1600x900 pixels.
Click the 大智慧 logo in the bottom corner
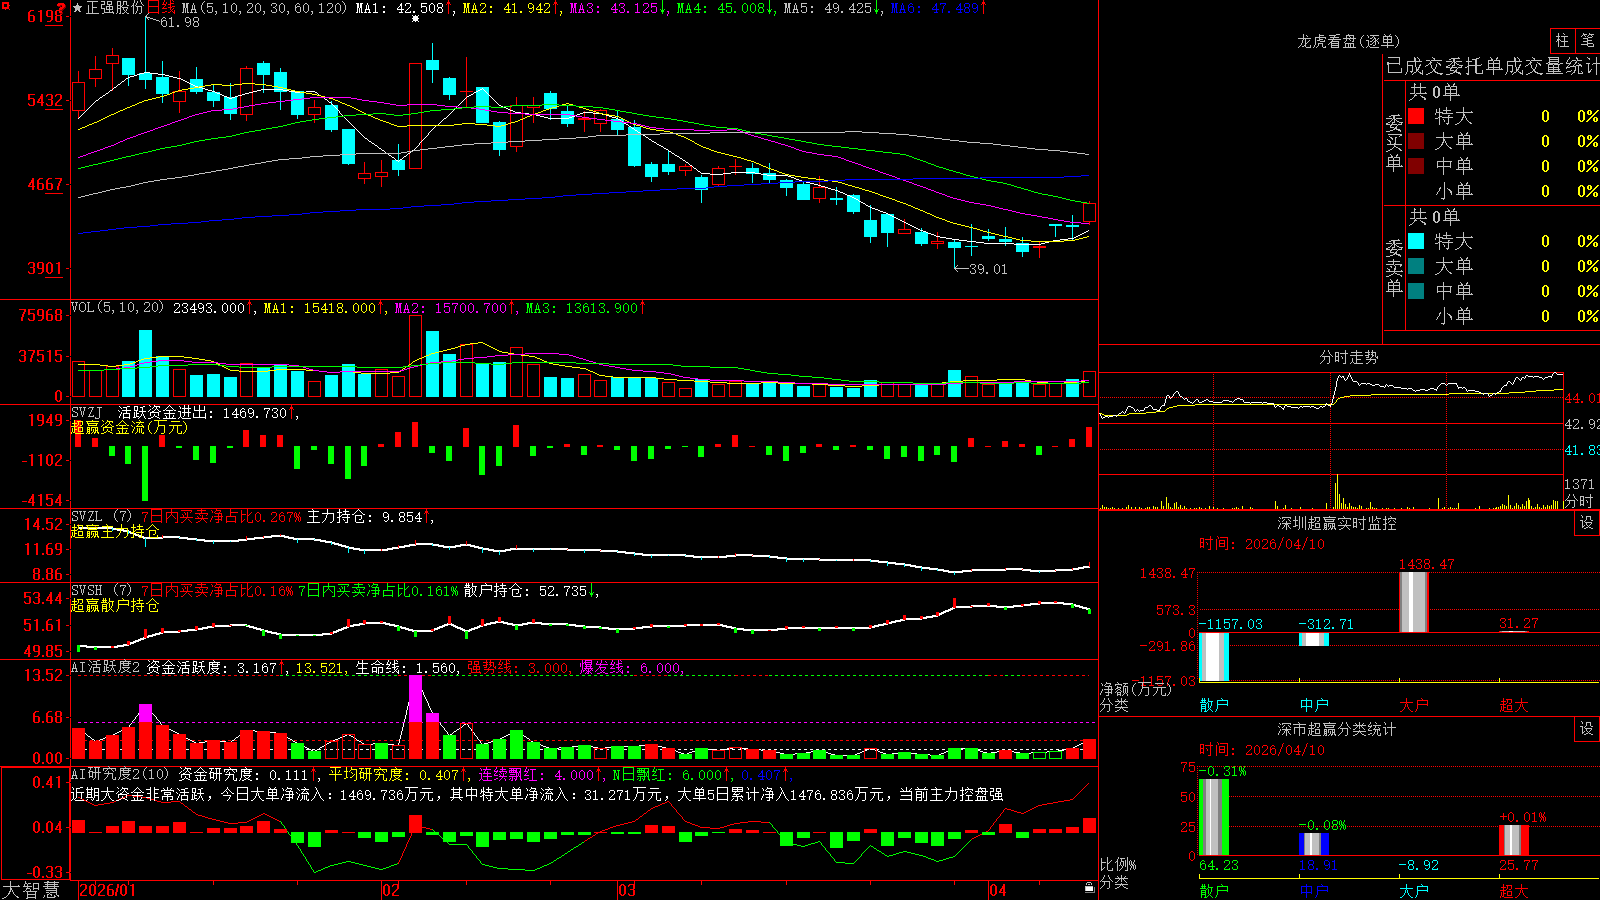pyautogui.click(x=31, y=889)
